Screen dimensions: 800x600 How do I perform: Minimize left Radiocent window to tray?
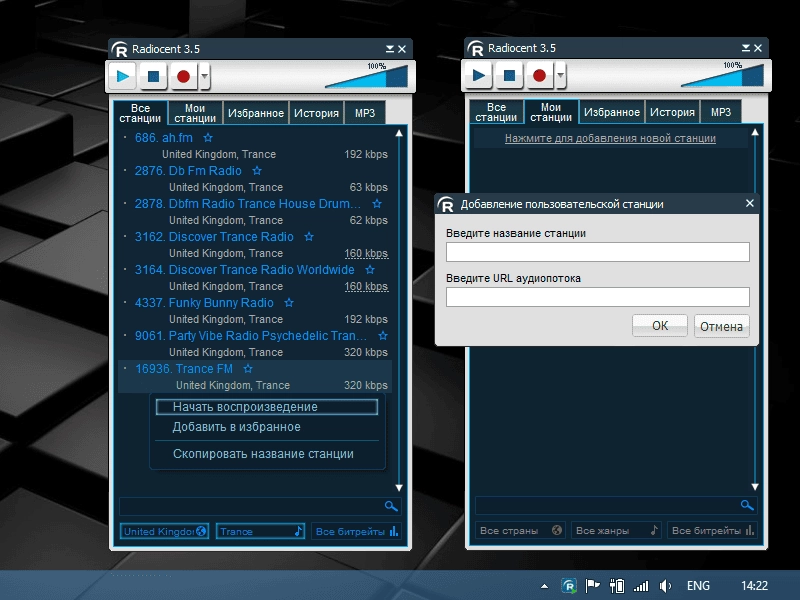390,49
